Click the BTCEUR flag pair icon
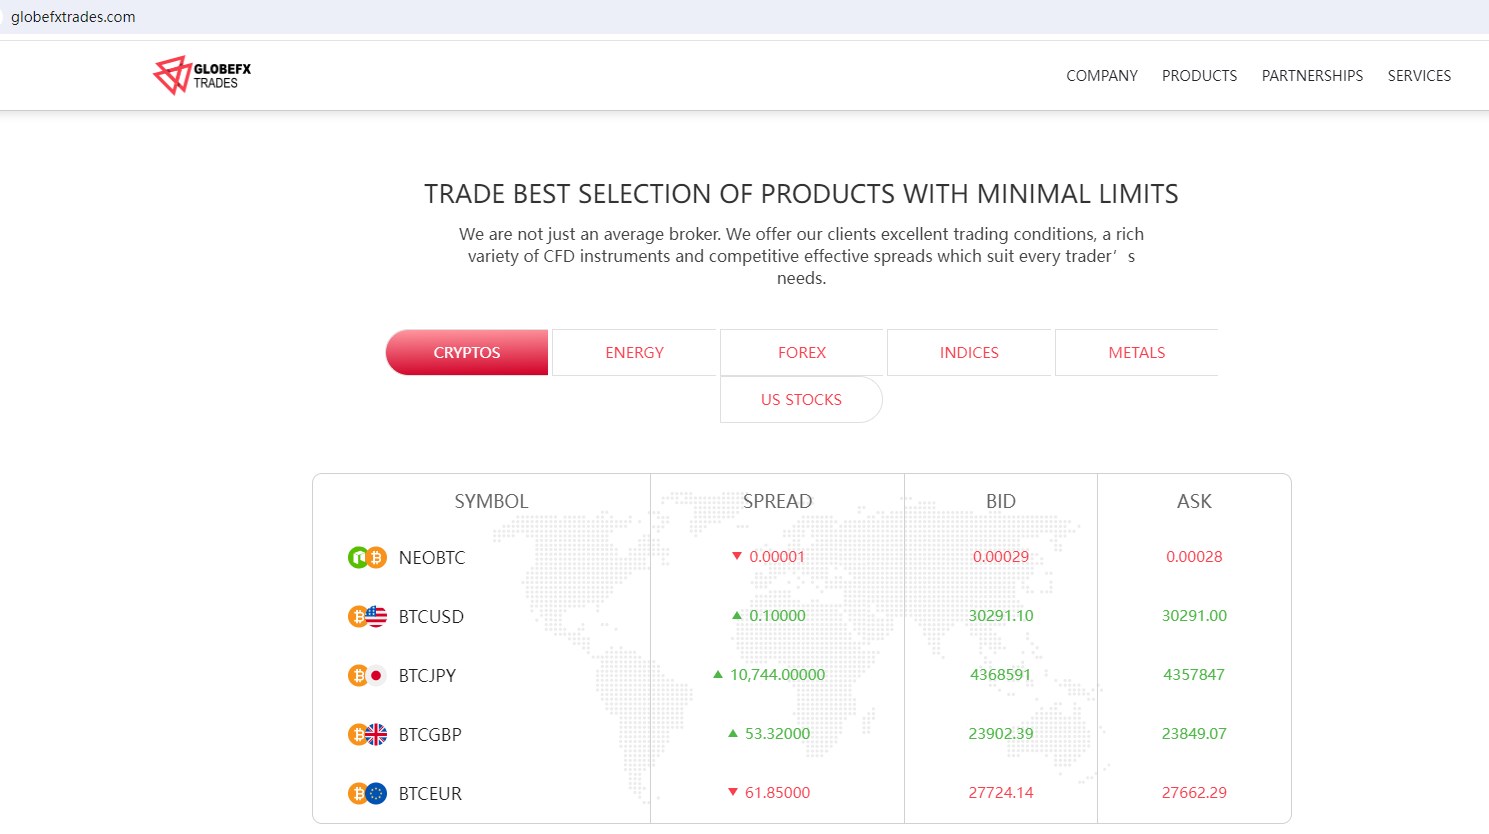The height and width of the screenshot is (834, 1489). tap(367, 794)
